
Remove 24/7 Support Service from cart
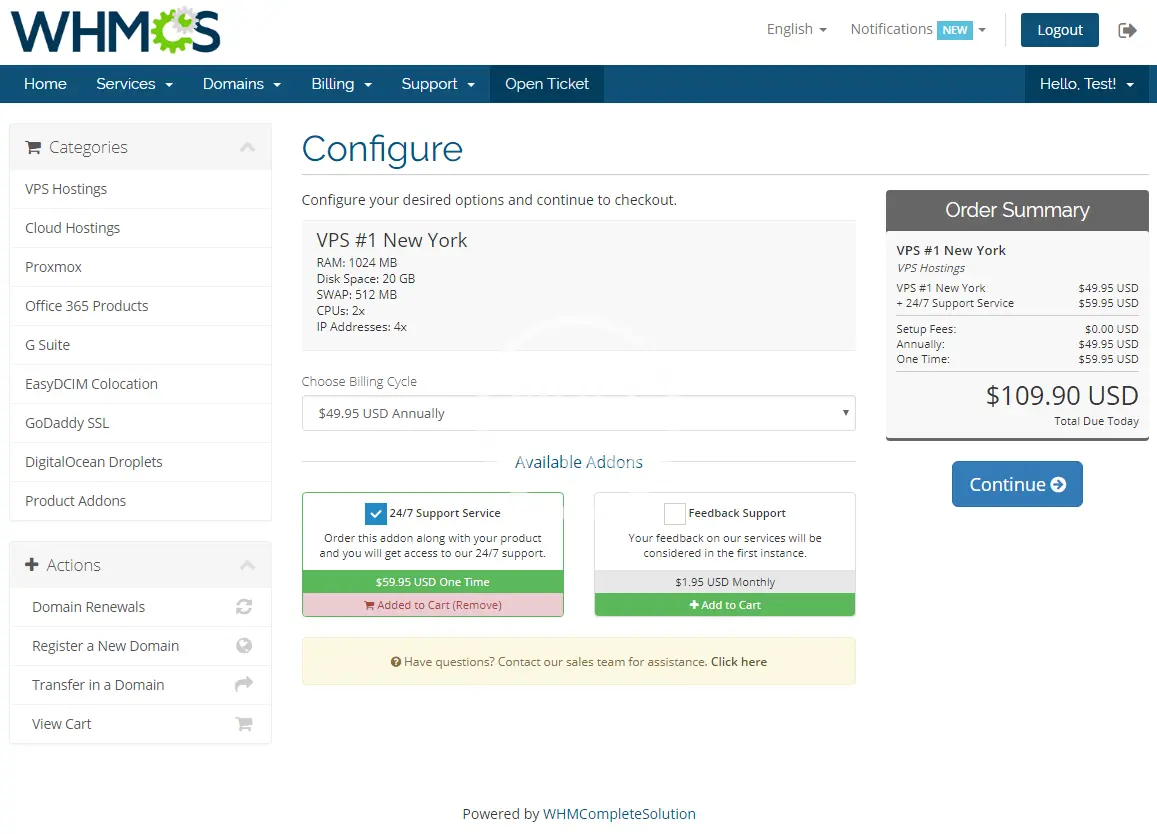click(433, 605)
